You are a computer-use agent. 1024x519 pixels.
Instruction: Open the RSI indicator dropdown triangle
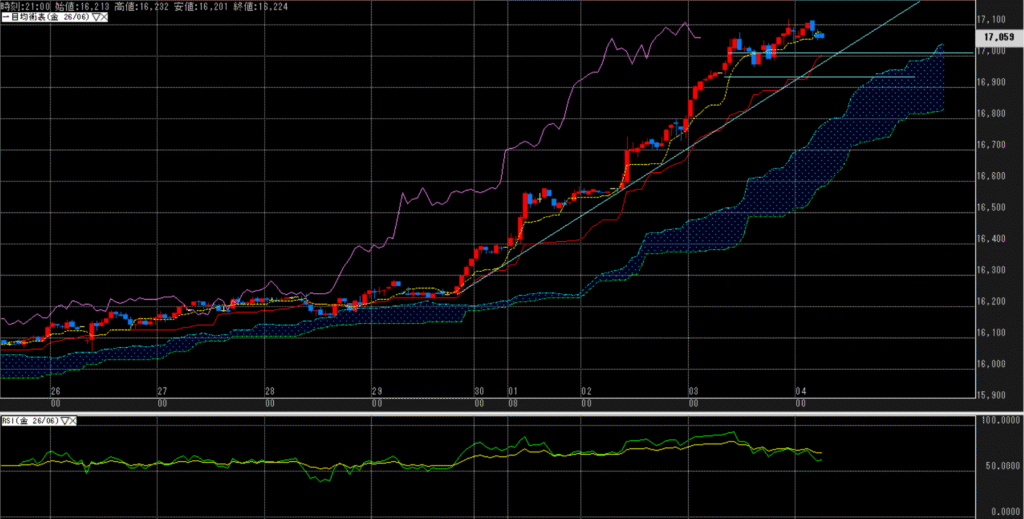click(x=66, y=421)
